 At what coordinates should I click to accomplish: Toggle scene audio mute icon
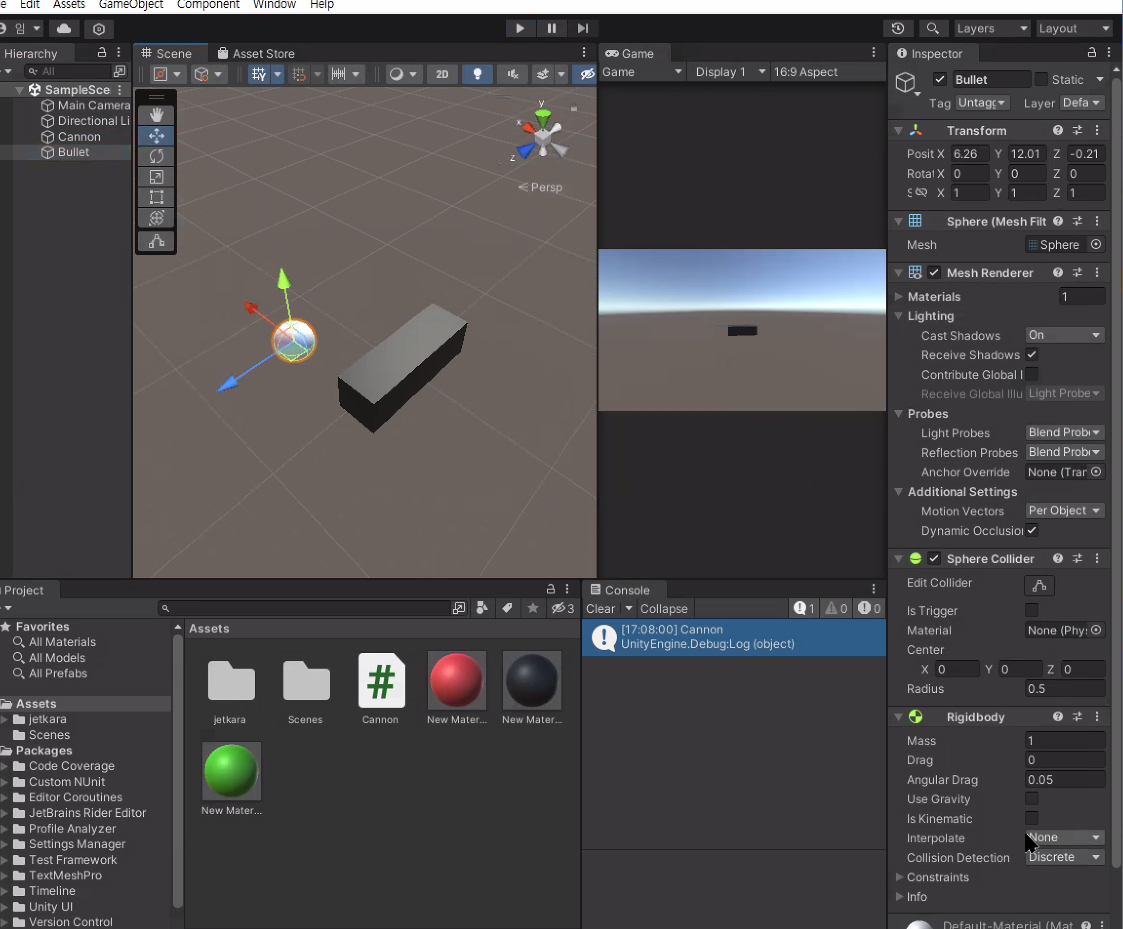(x=513, y=74)
